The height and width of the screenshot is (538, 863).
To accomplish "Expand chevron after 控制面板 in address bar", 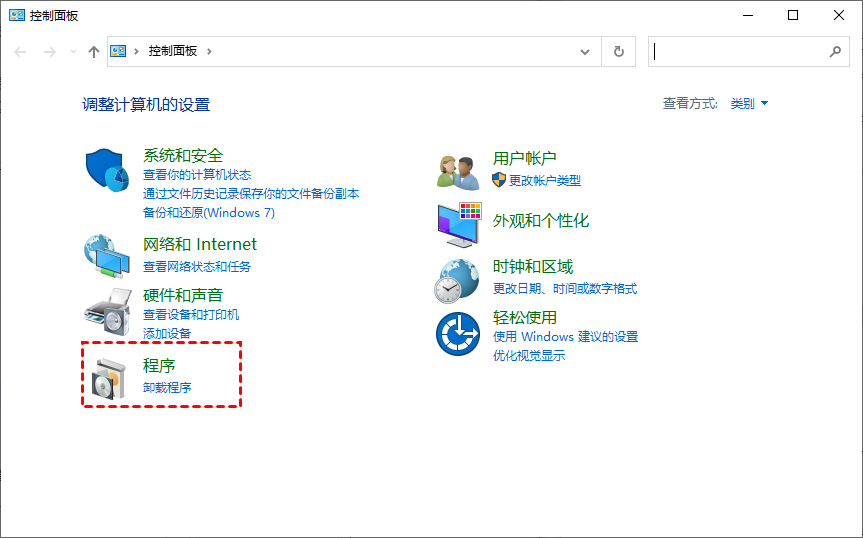I will (209, 51).
